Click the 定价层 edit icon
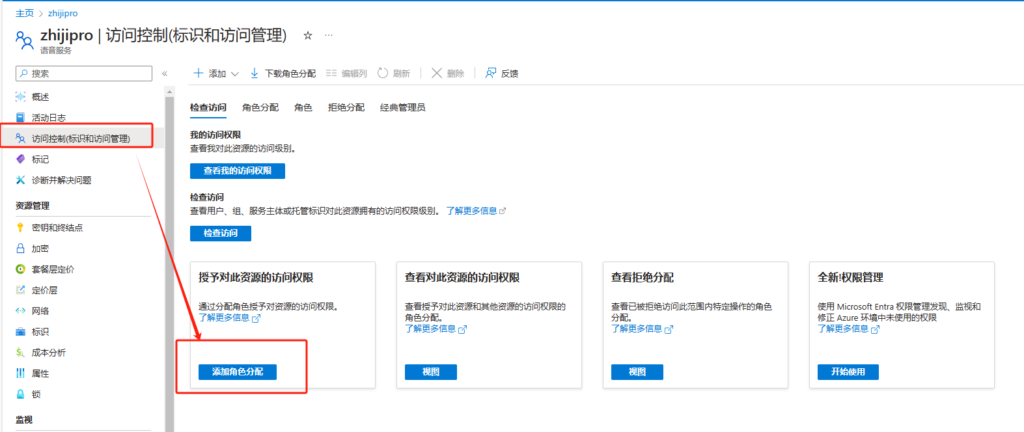Viewport: 1024px width, 432px height. coord(20,290)
